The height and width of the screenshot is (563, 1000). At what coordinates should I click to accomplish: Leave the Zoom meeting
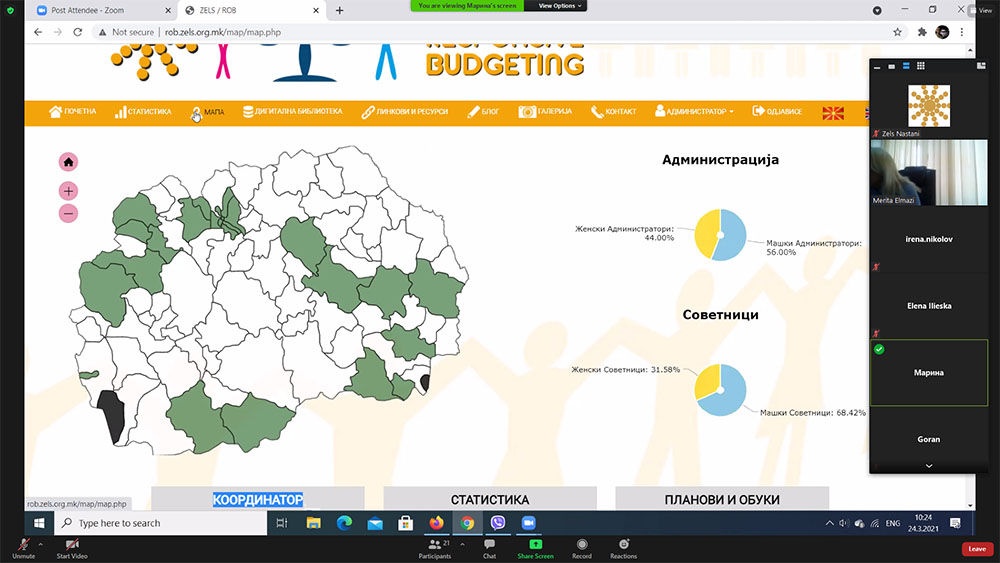[977, 549]
